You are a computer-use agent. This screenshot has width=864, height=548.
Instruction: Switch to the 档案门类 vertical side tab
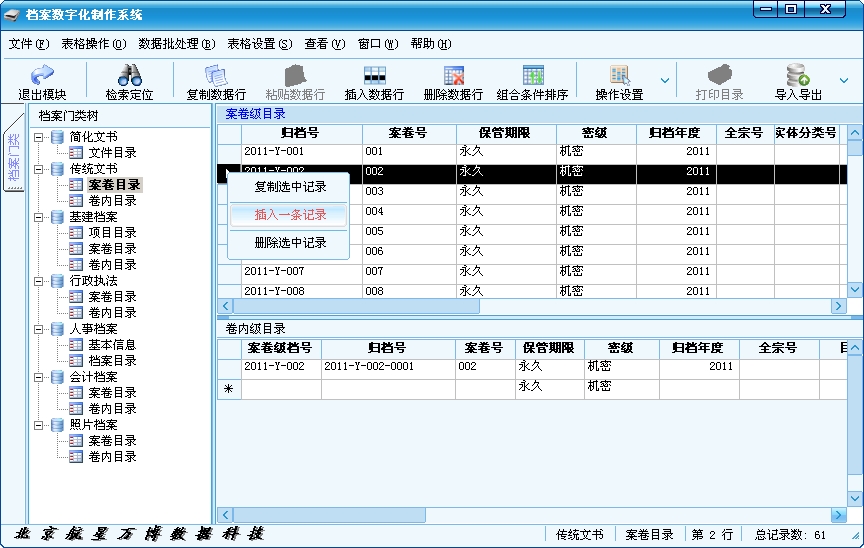(13, 155)
